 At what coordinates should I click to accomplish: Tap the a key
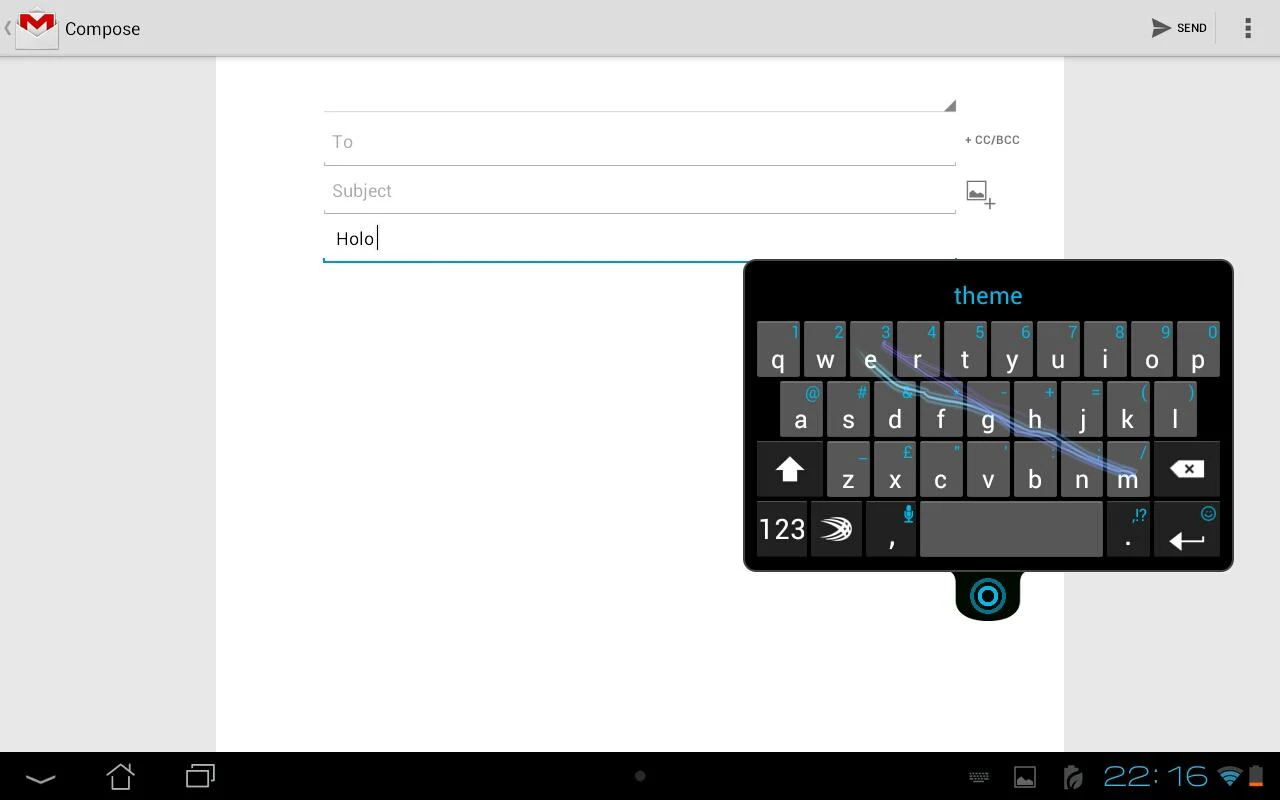click(x=801, y=409)
